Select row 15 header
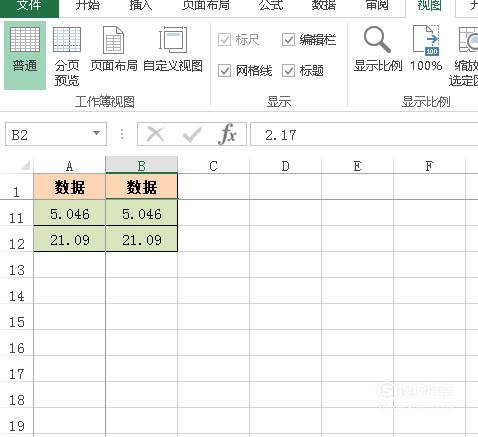 coord(17,317)
